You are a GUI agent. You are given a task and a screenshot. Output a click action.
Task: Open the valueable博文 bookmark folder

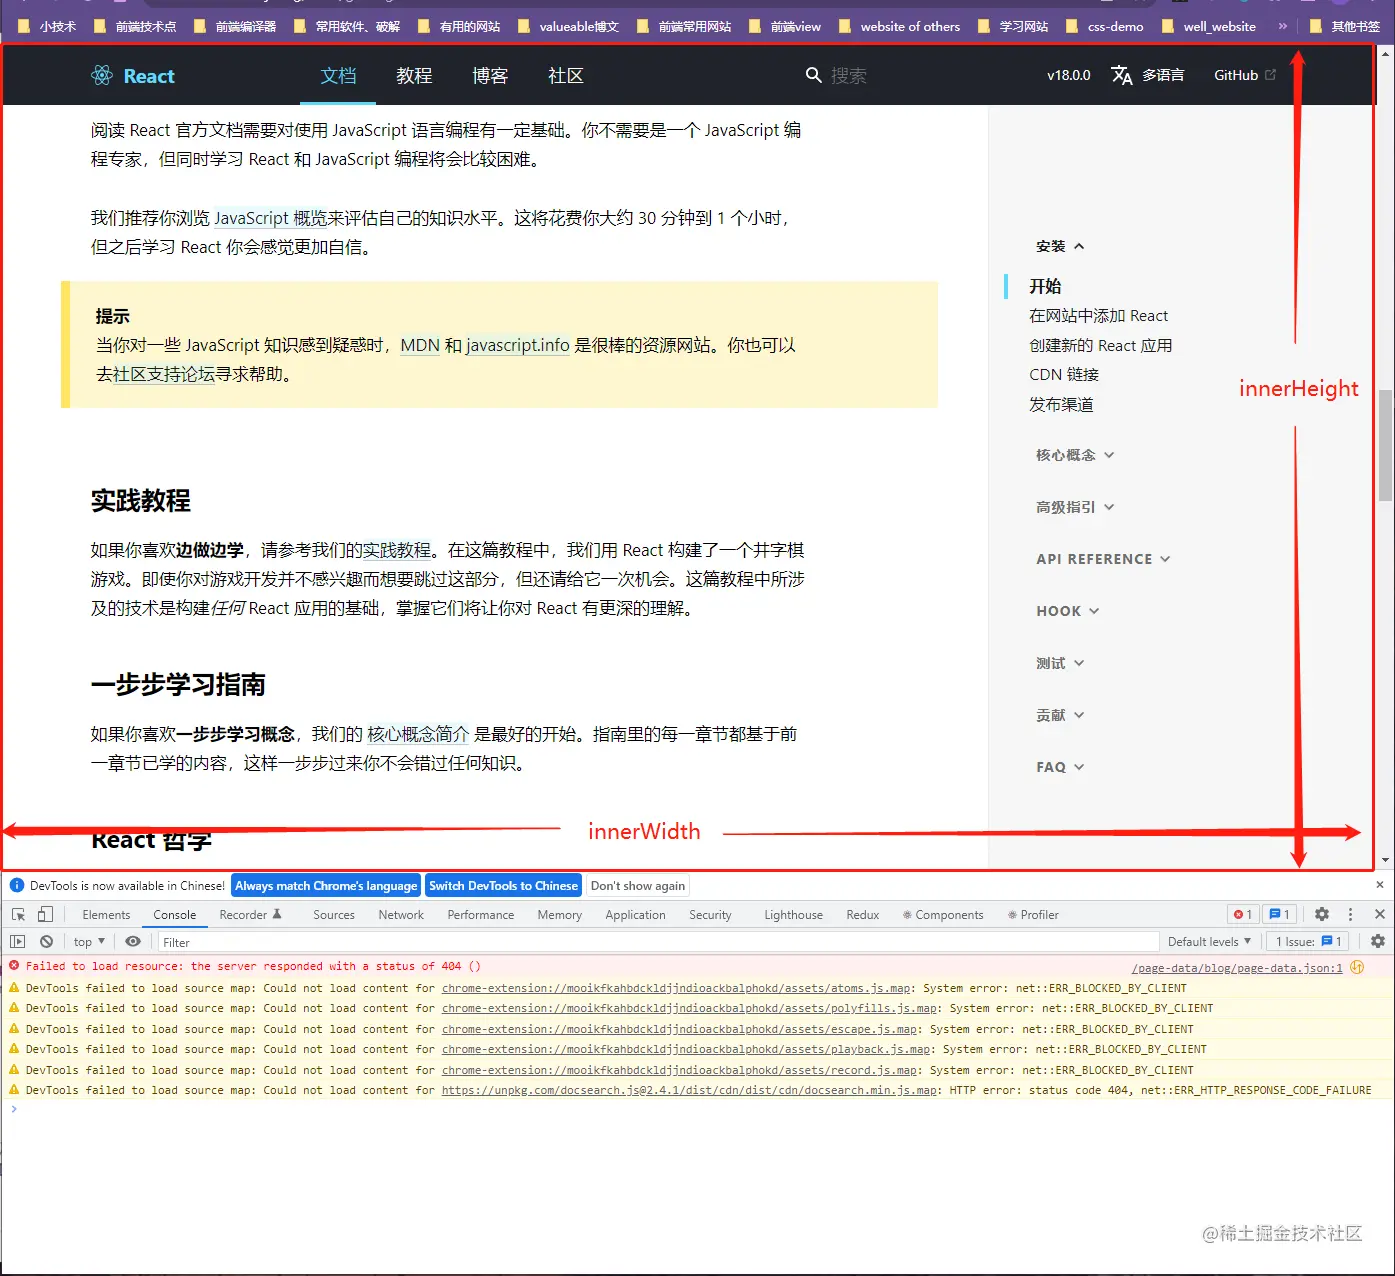(568, 27)
